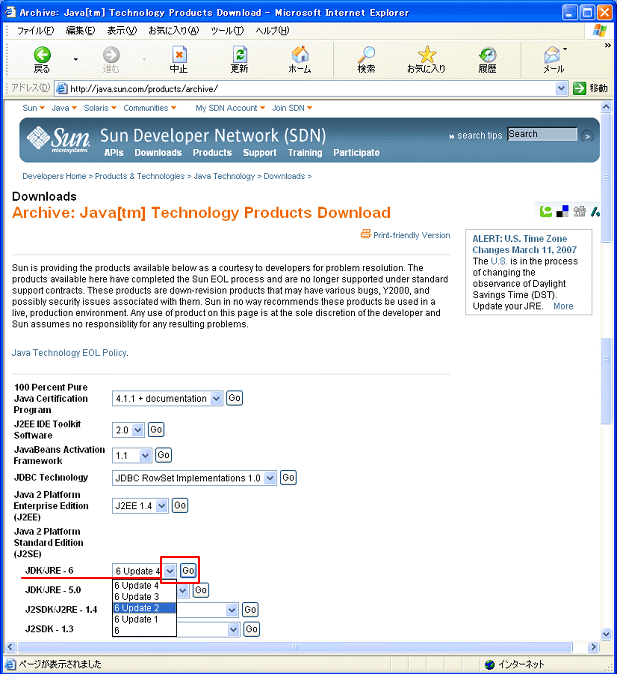This screenshot has height=674, width=617.
Task: Click the round search submit arrow icon
Action: tap(586, 136)
